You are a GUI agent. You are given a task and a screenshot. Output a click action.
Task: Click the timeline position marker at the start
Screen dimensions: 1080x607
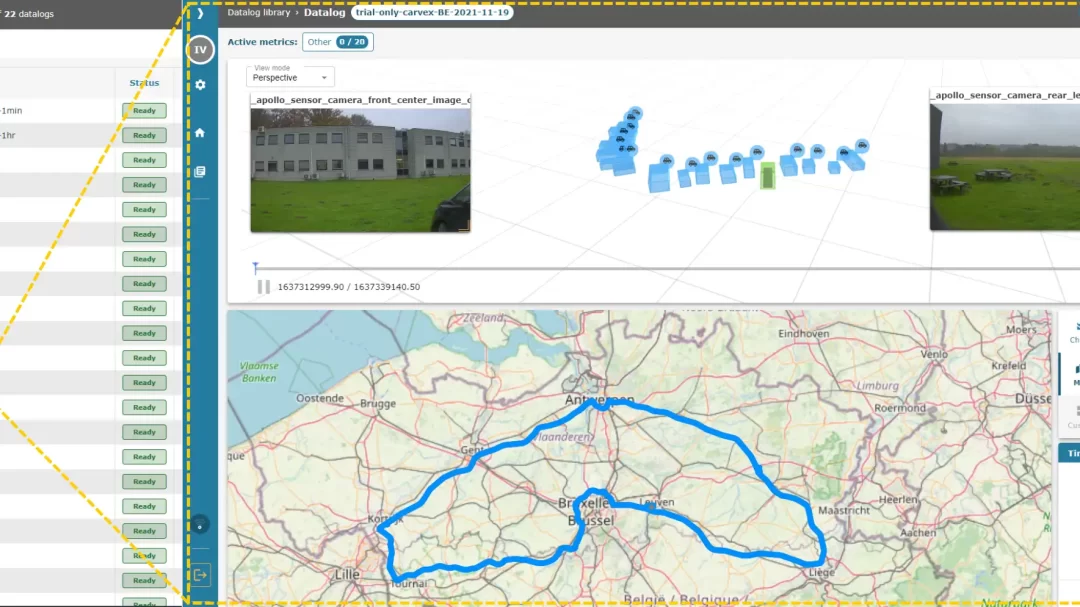coord(256,266)
